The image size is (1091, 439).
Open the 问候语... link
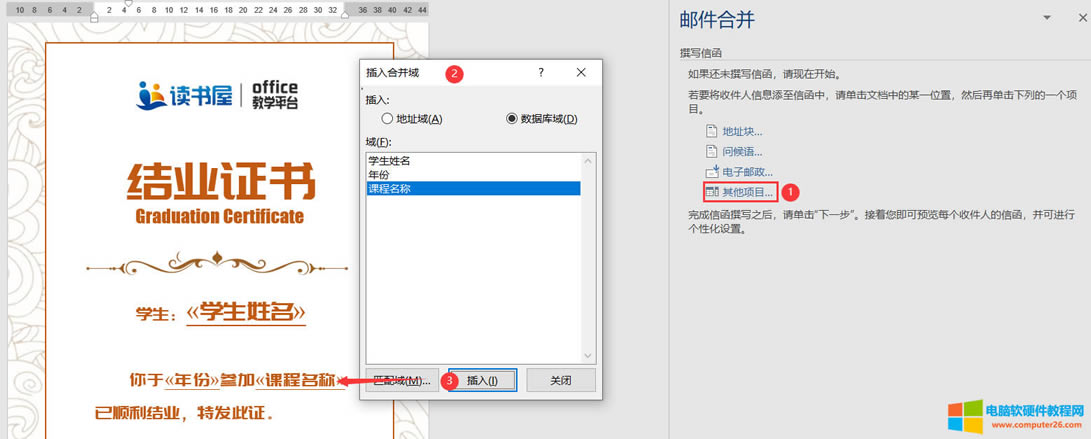[x=742, y=152]
